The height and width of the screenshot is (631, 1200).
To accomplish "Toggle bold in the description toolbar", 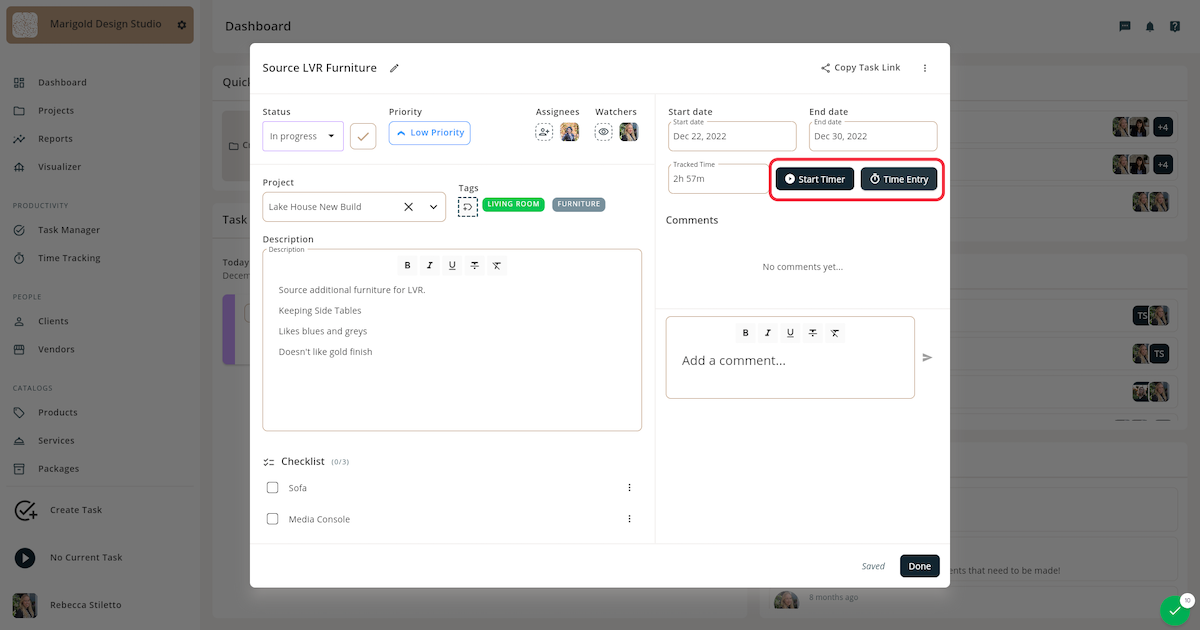I will tap(407, 265).
